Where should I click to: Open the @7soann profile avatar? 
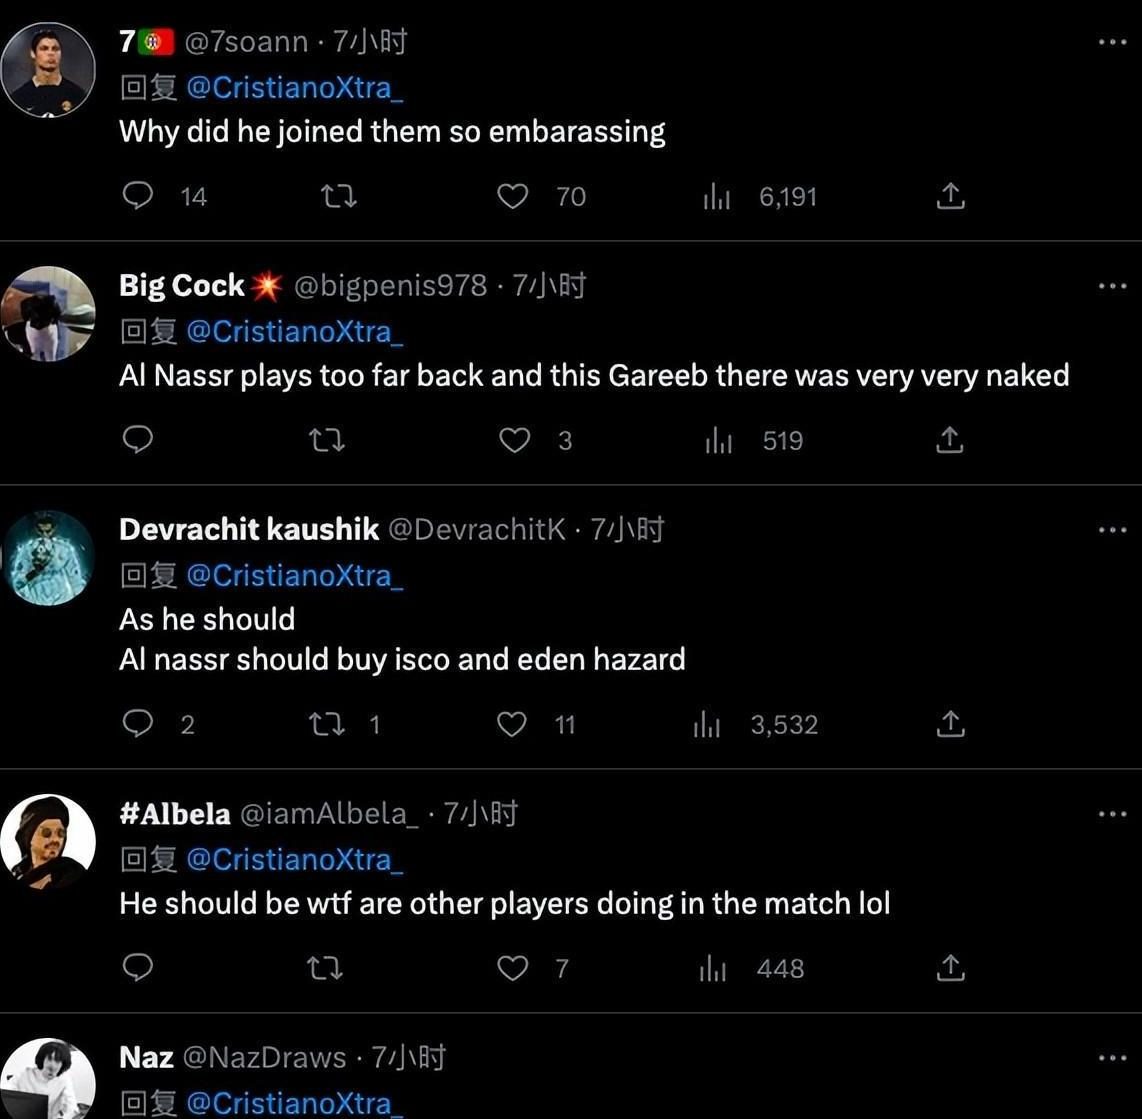(48, 70)
